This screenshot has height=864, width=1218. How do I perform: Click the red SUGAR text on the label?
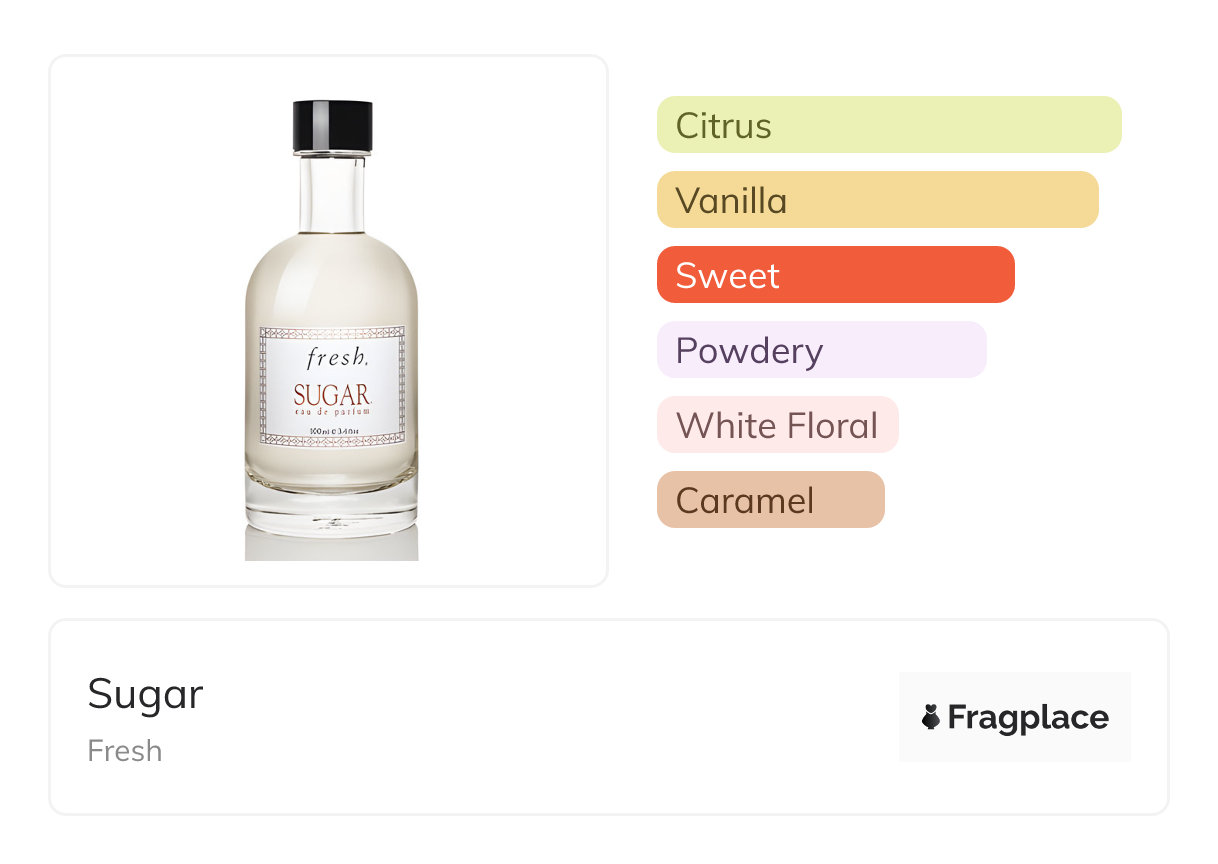click(x=332, y=395)
